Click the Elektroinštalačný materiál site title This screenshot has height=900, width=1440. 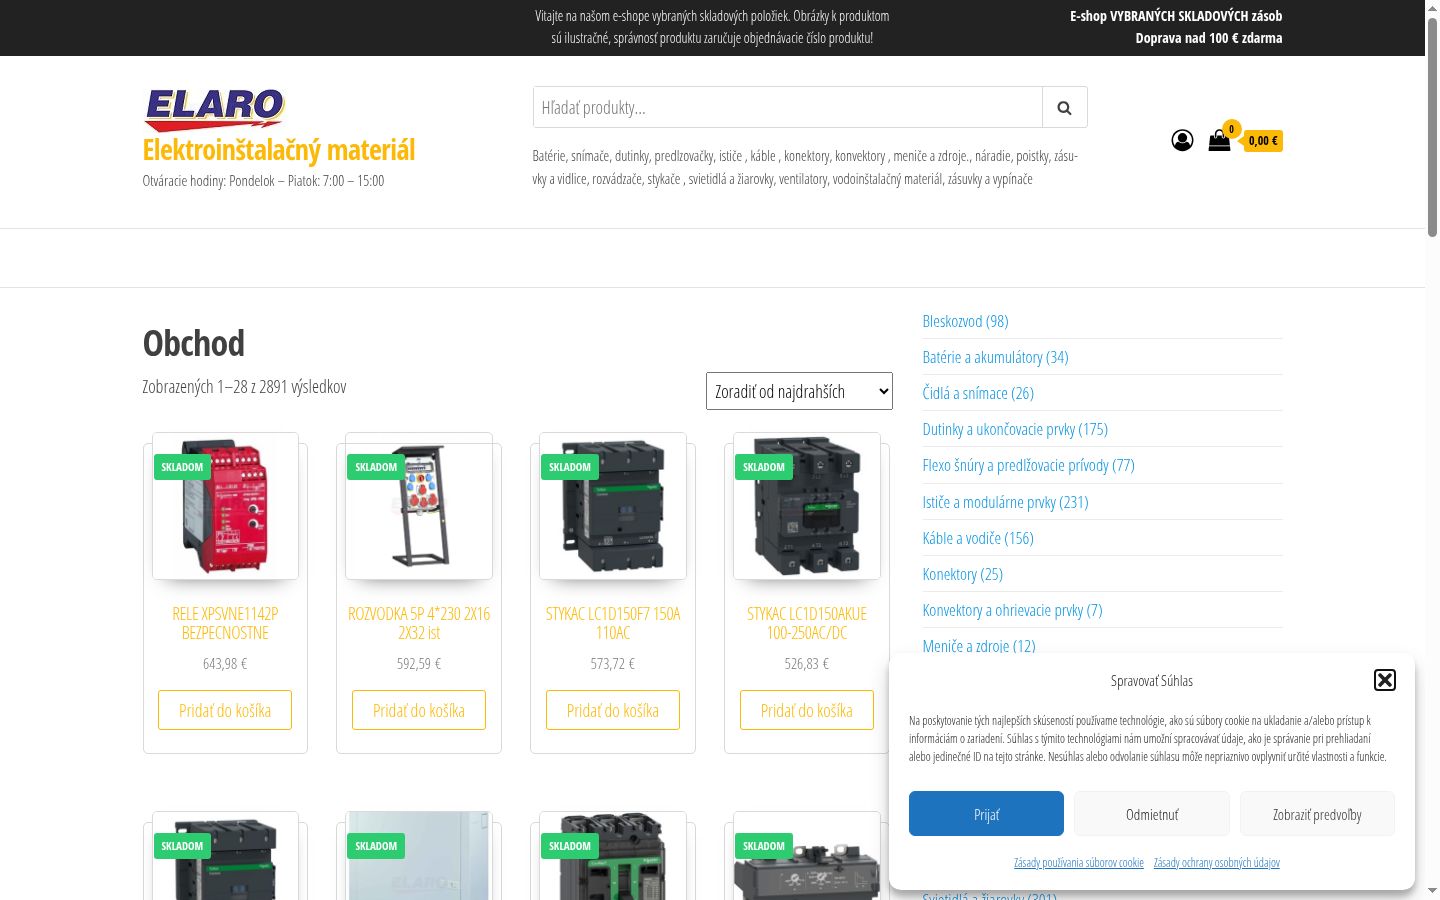(x=279, y=150)
